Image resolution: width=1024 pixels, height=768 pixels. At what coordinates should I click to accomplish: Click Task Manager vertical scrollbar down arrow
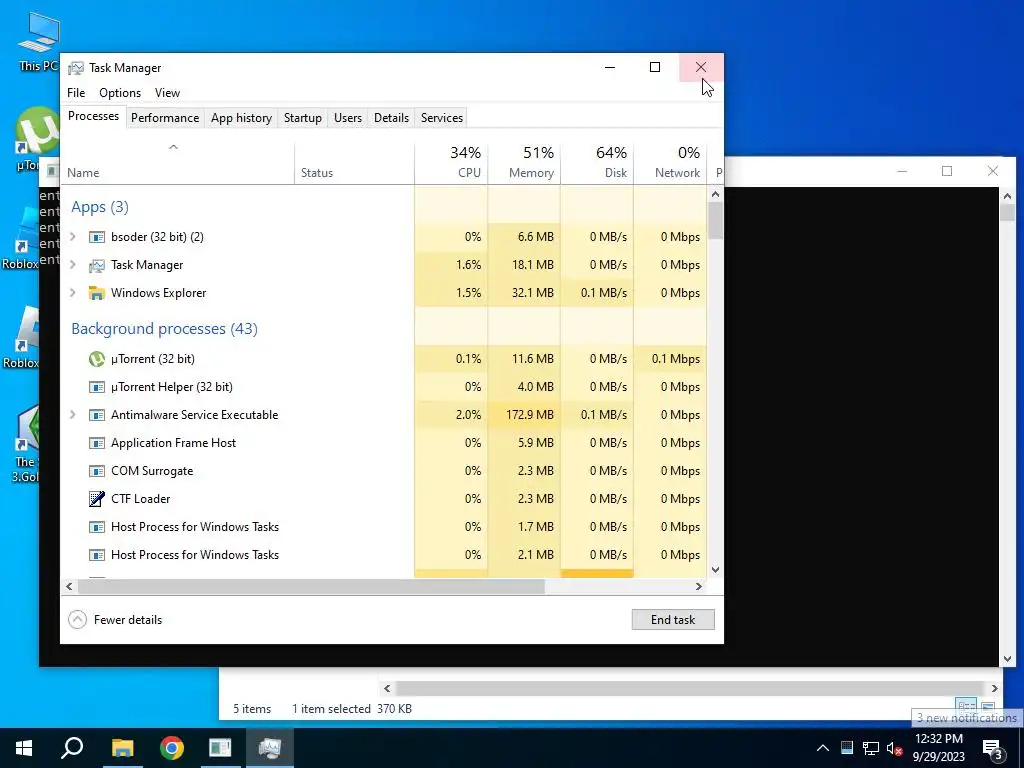pos(715,569)
